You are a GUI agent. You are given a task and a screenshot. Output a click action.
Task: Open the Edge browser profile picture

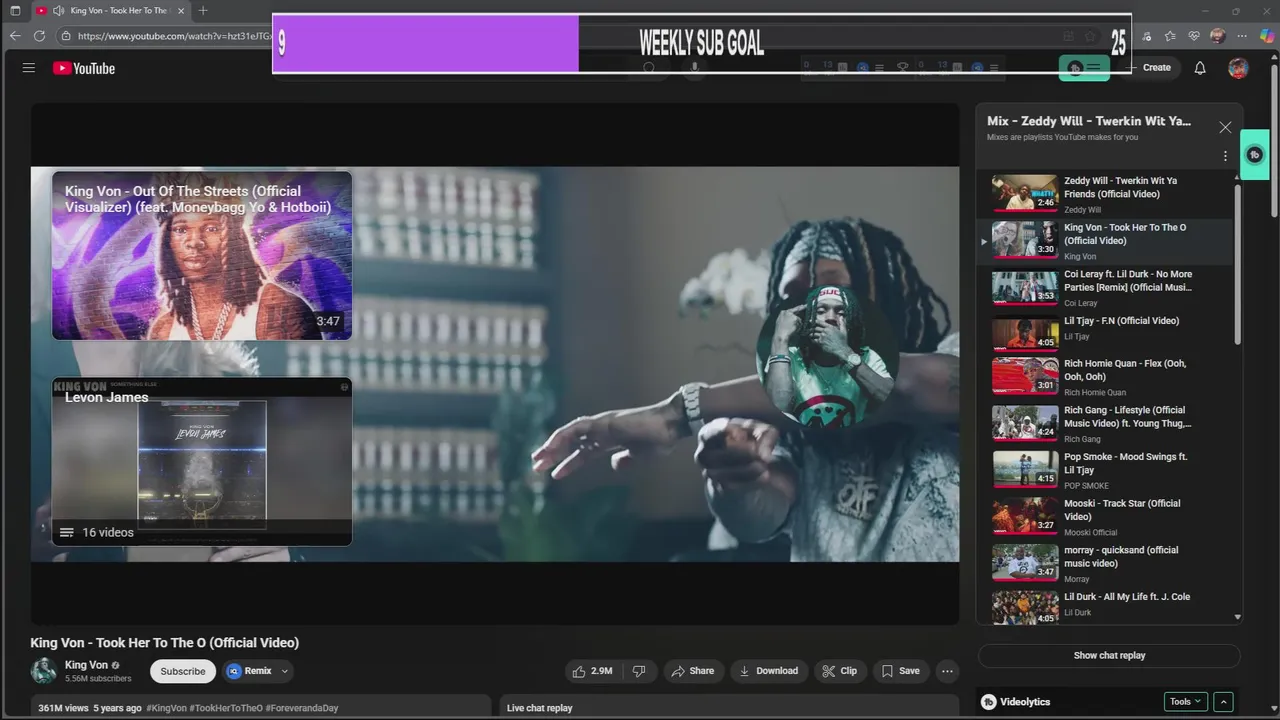pos(1218,36)
